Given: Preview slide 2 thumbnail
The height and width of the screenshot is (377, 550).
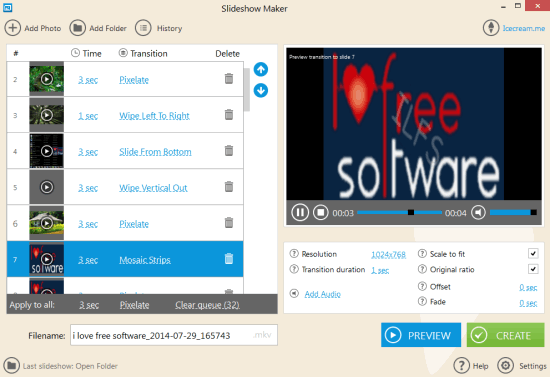Looking at the screenshot, I should coord(47,79).
